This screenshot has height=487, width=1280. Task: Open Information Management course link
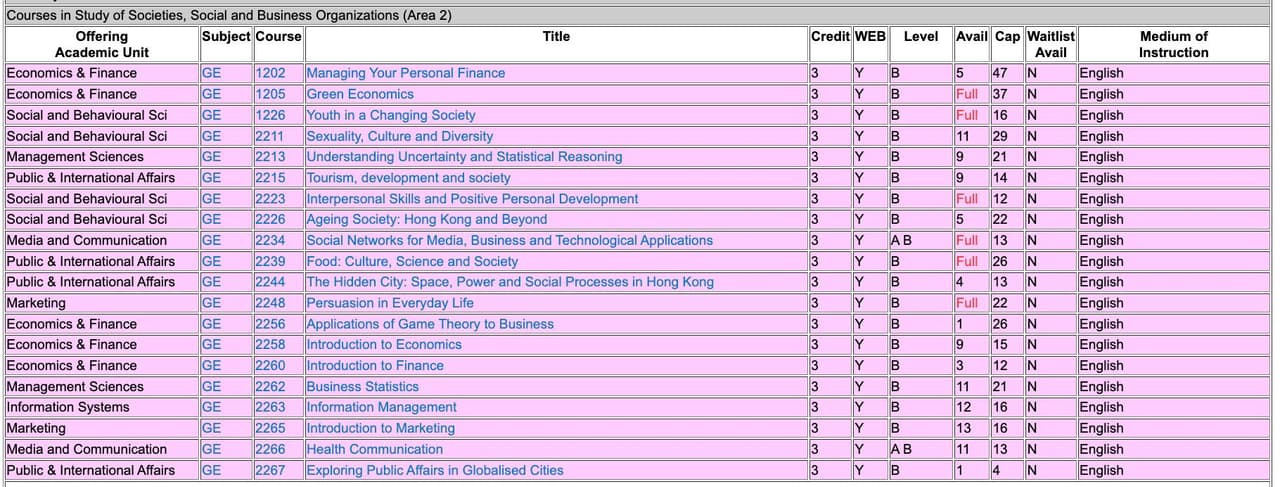[381, 407]
